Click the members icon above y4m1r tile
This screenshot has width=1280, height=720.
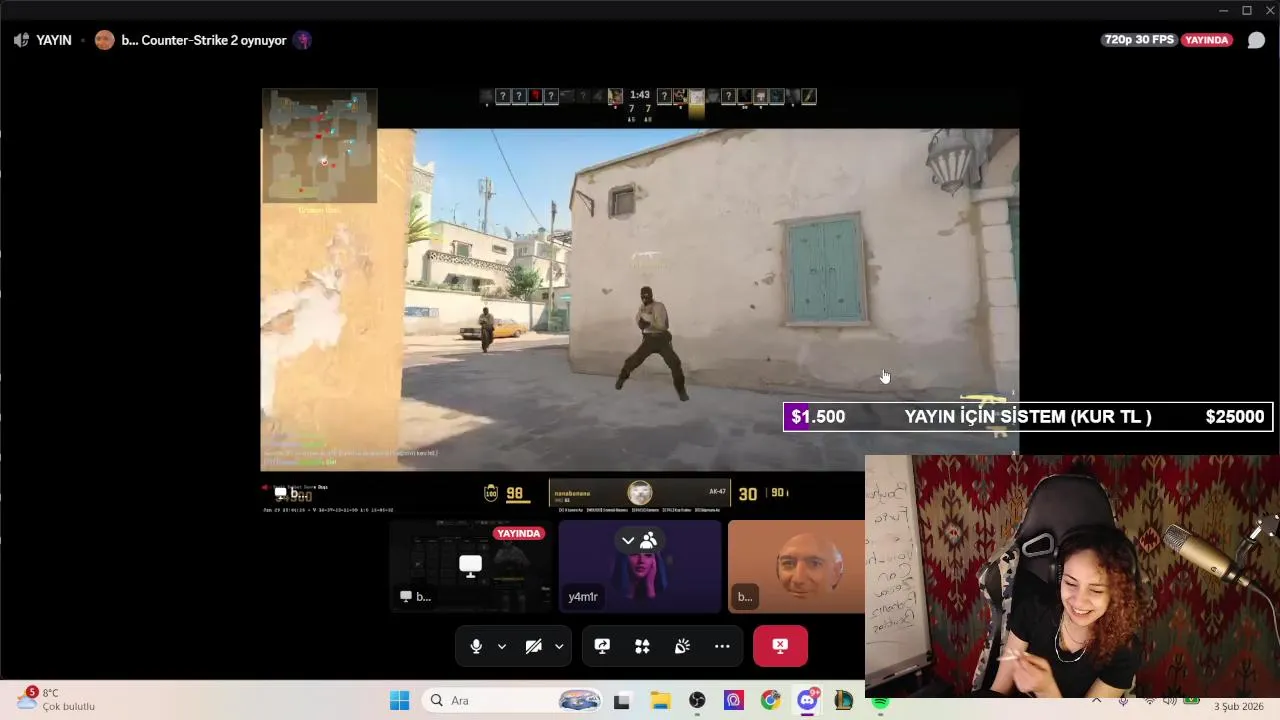pyautogui.click(x=648, y=540)
